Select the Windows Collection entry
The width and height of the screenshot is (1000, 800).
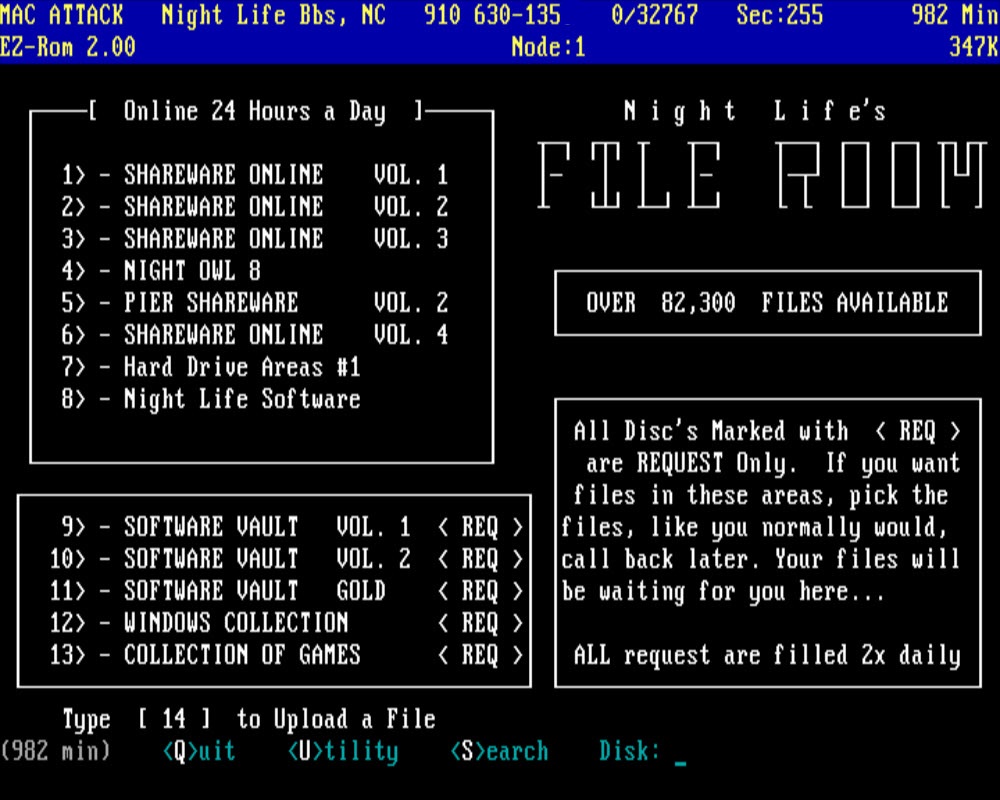[x=235, y=623]
